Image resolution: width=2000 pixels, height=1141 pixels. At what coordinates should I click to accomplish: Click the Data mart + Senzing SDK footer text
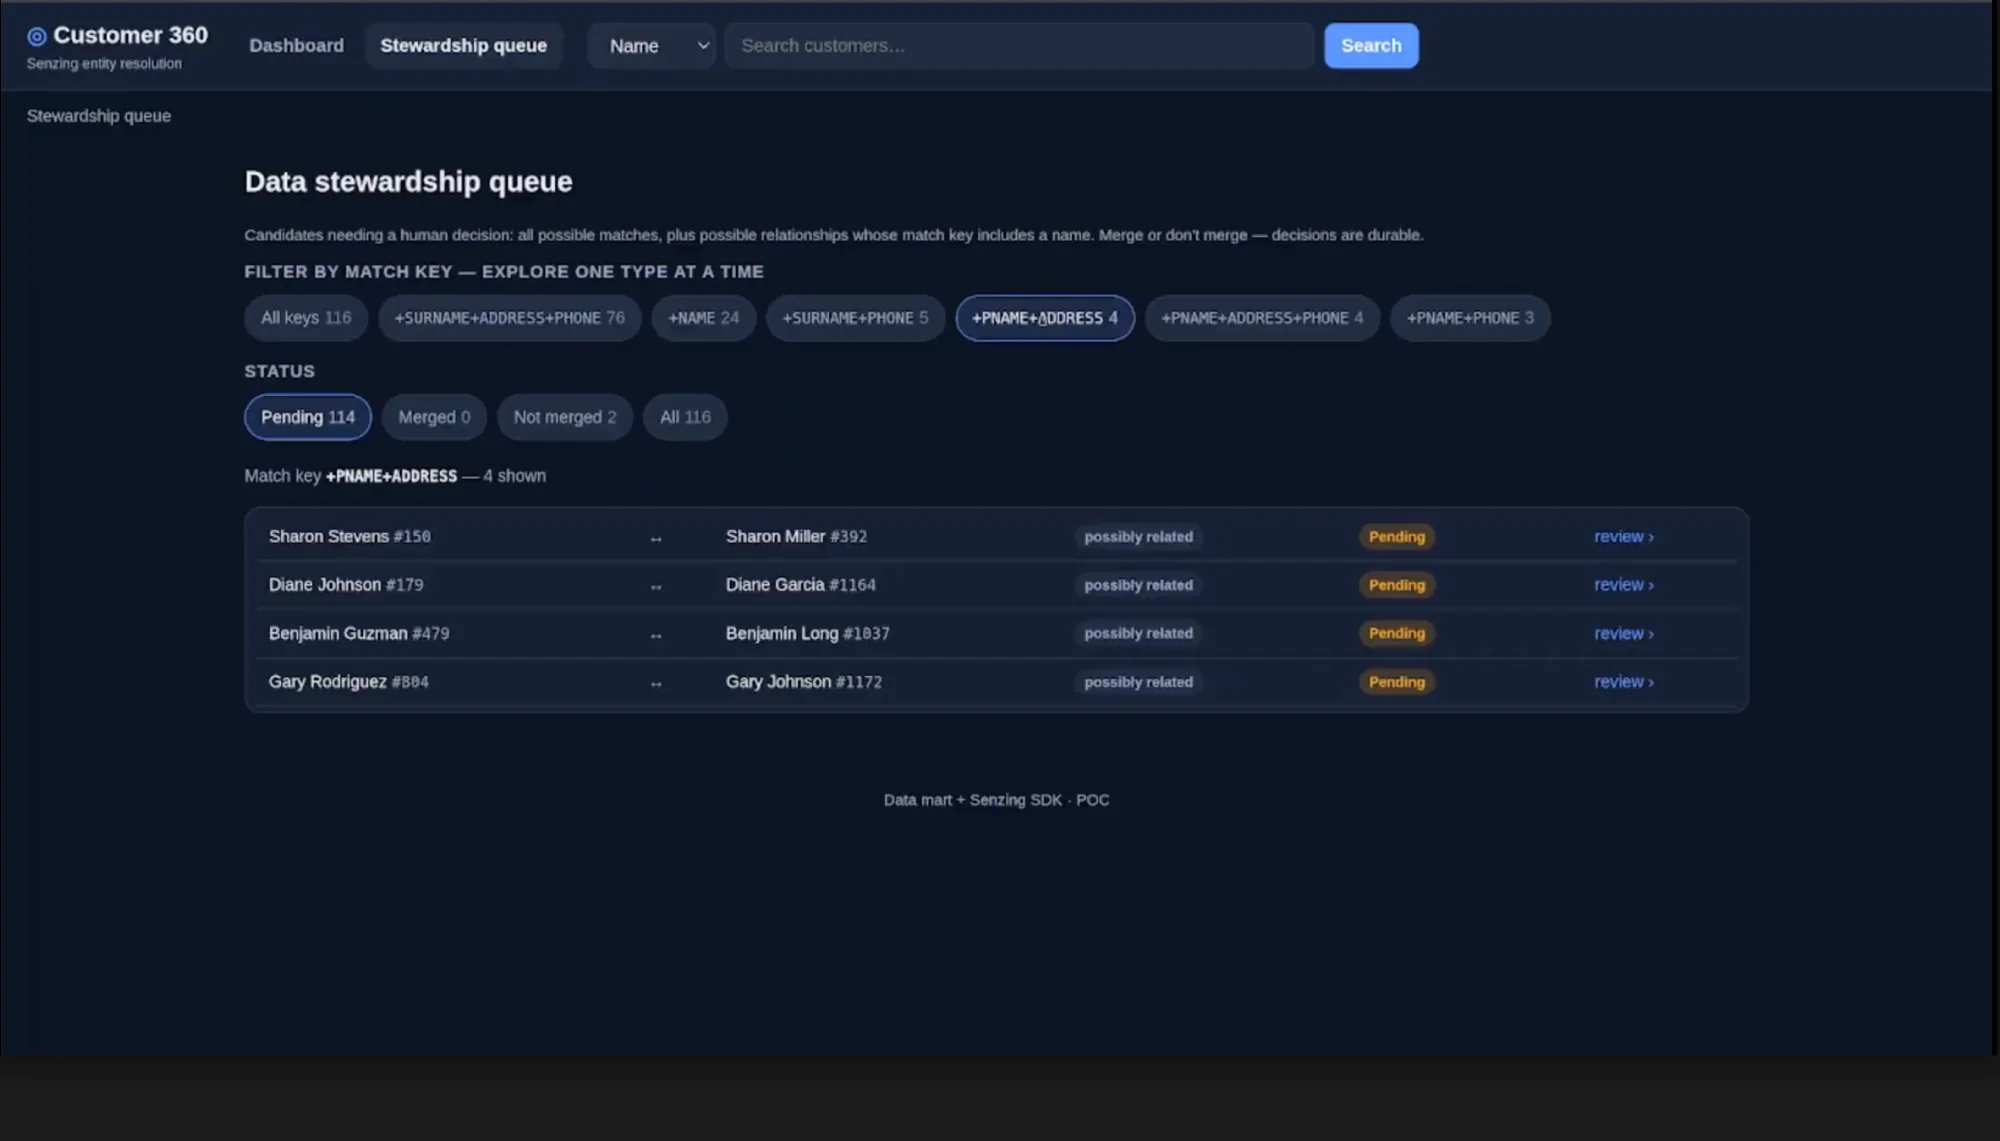(996, 800)
